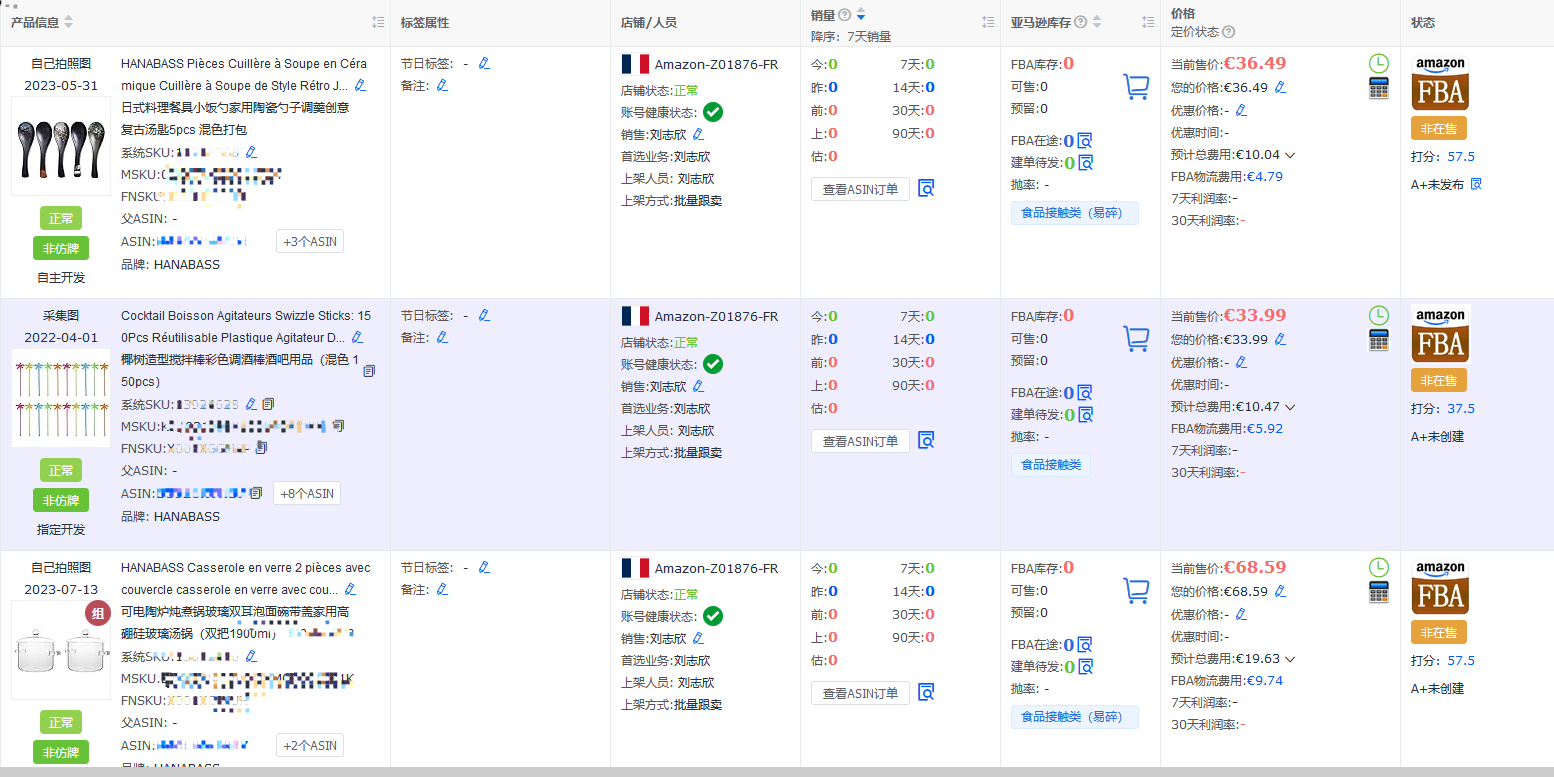Screen dimensions: 1554x777
Task: Edit title of the €36.49 spoon product
Action: pos(360,85)
